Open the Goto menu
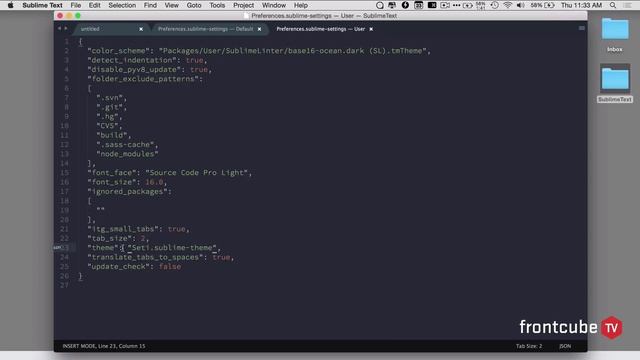This screenshot has height=360, width=640. (194, 5)
